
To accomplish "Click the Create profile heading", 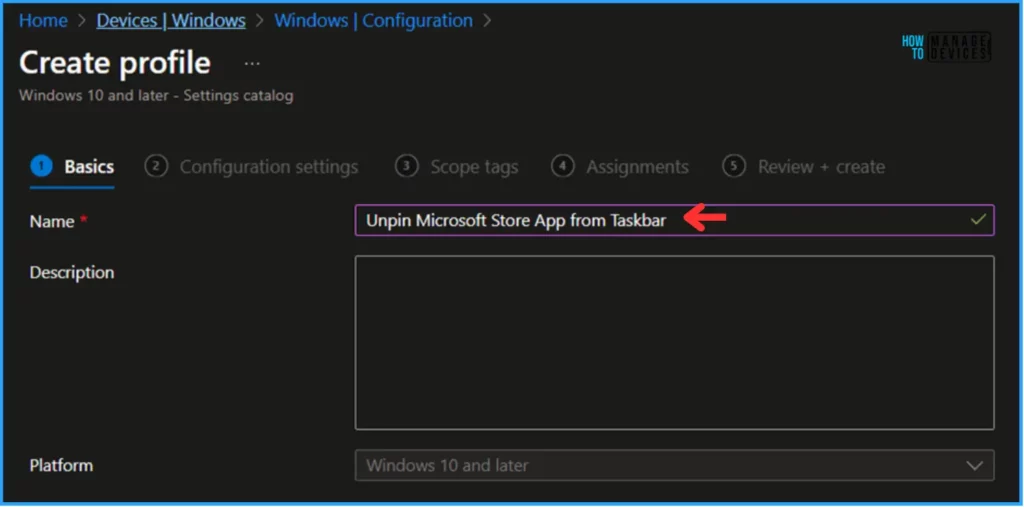I will pyautogui.click(x=115, y=63).
